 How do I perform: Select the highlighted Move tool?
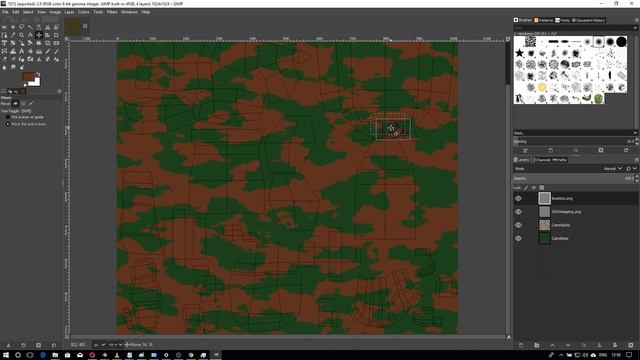tap(39, 35)
